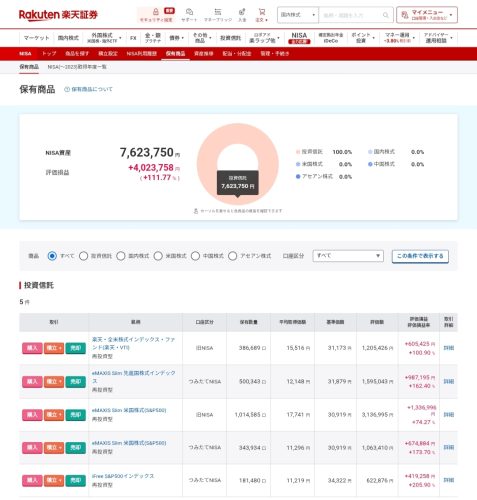Open 詳細 link for 楽天・VTI row
This screenshot has width=477, height=500.
[x=449, y=348]
